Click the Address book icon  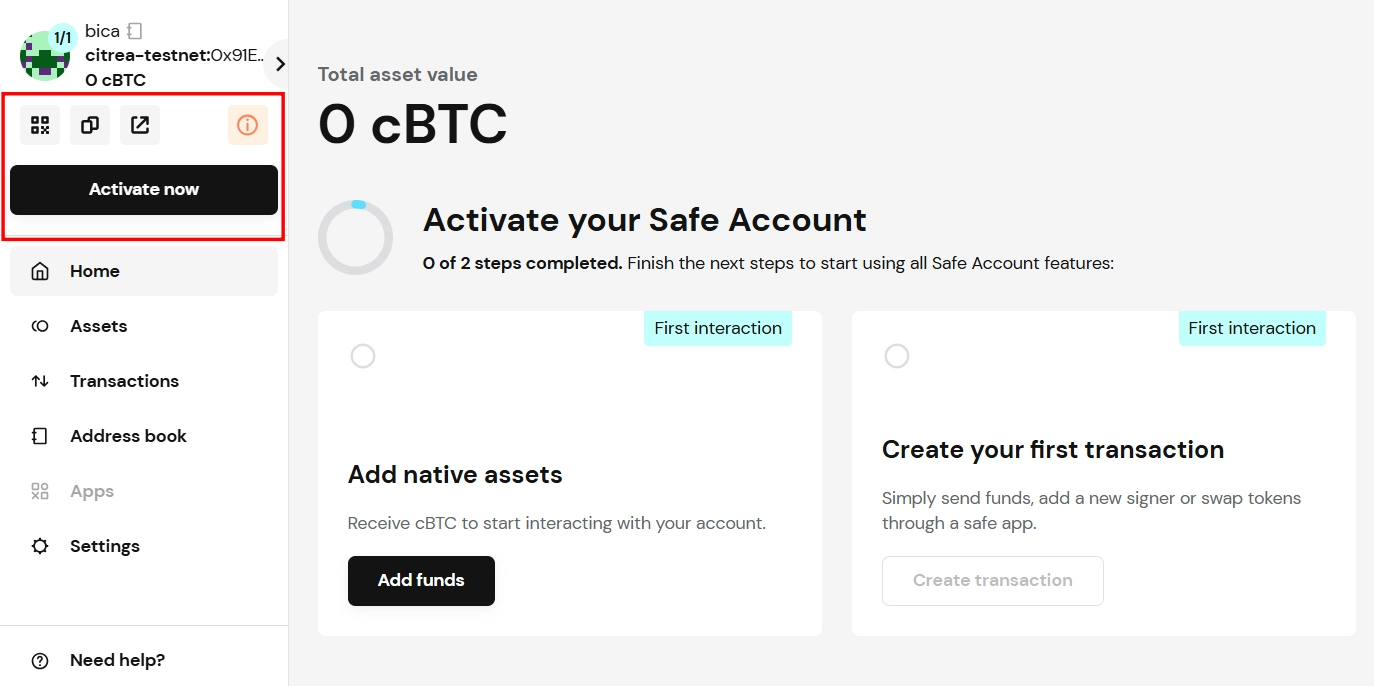pyautogui.click(x=39, y=436)
